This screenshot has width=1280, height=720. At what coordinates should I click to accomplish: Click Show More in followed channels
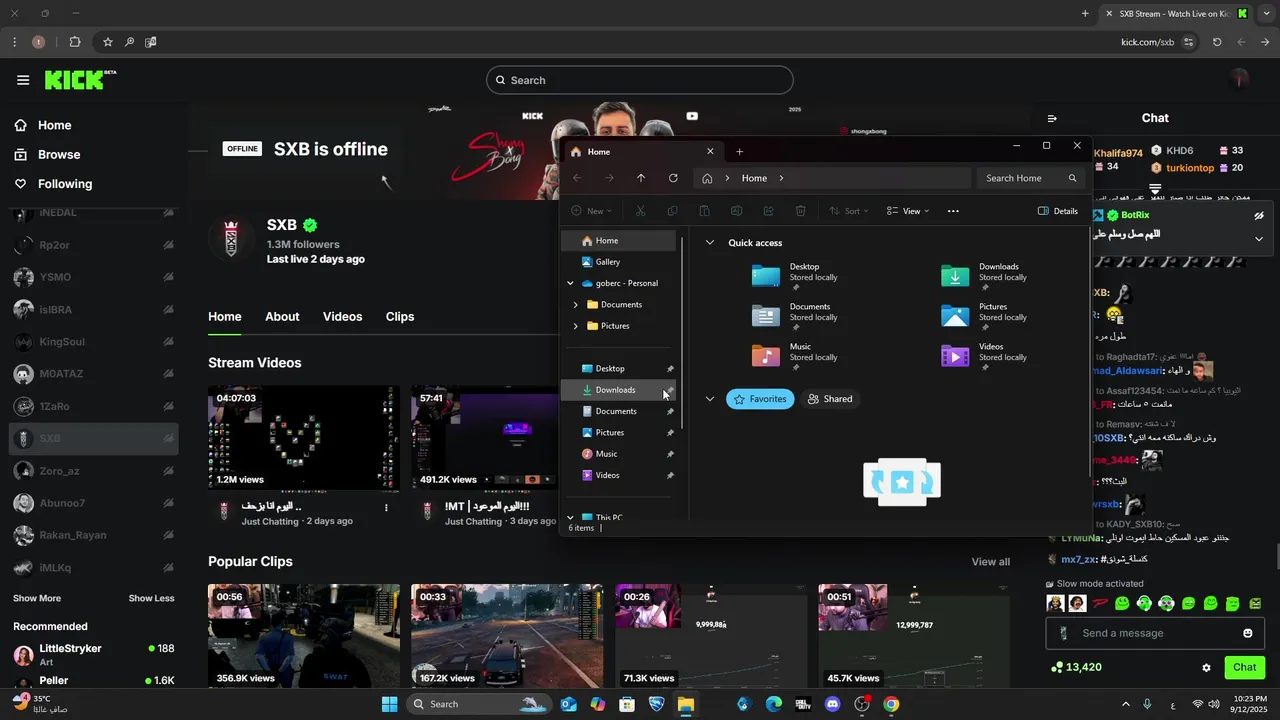pos(37,598)
